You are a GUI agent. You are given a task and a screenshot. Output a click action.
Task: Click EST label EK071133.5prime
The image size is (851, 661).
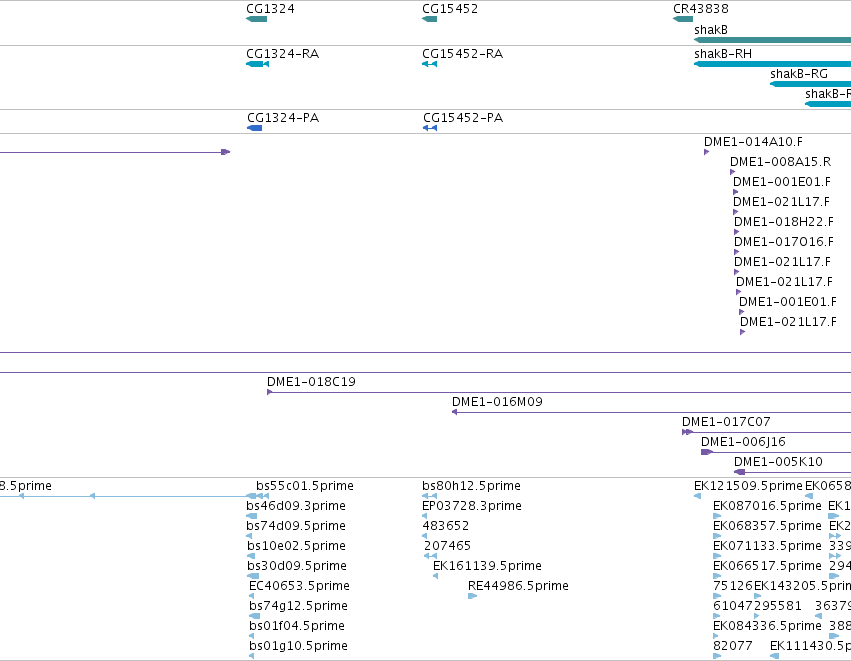coord(767,546)
